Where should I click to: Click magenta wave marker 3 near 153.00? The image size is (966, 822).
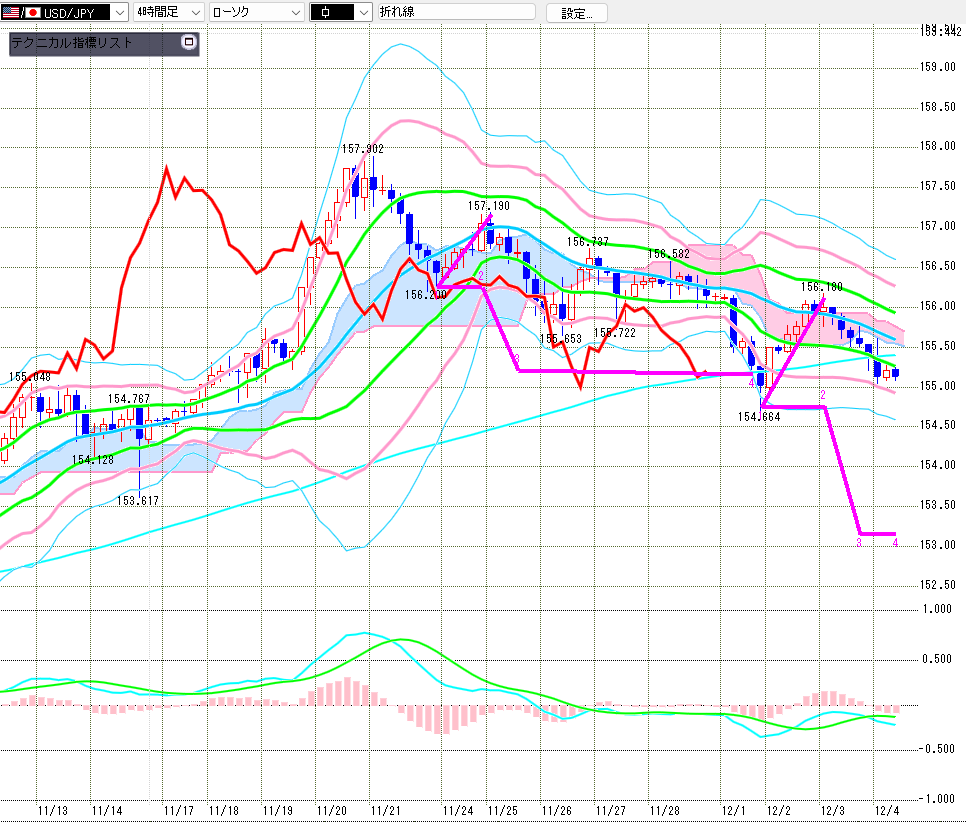click(858, 543)
